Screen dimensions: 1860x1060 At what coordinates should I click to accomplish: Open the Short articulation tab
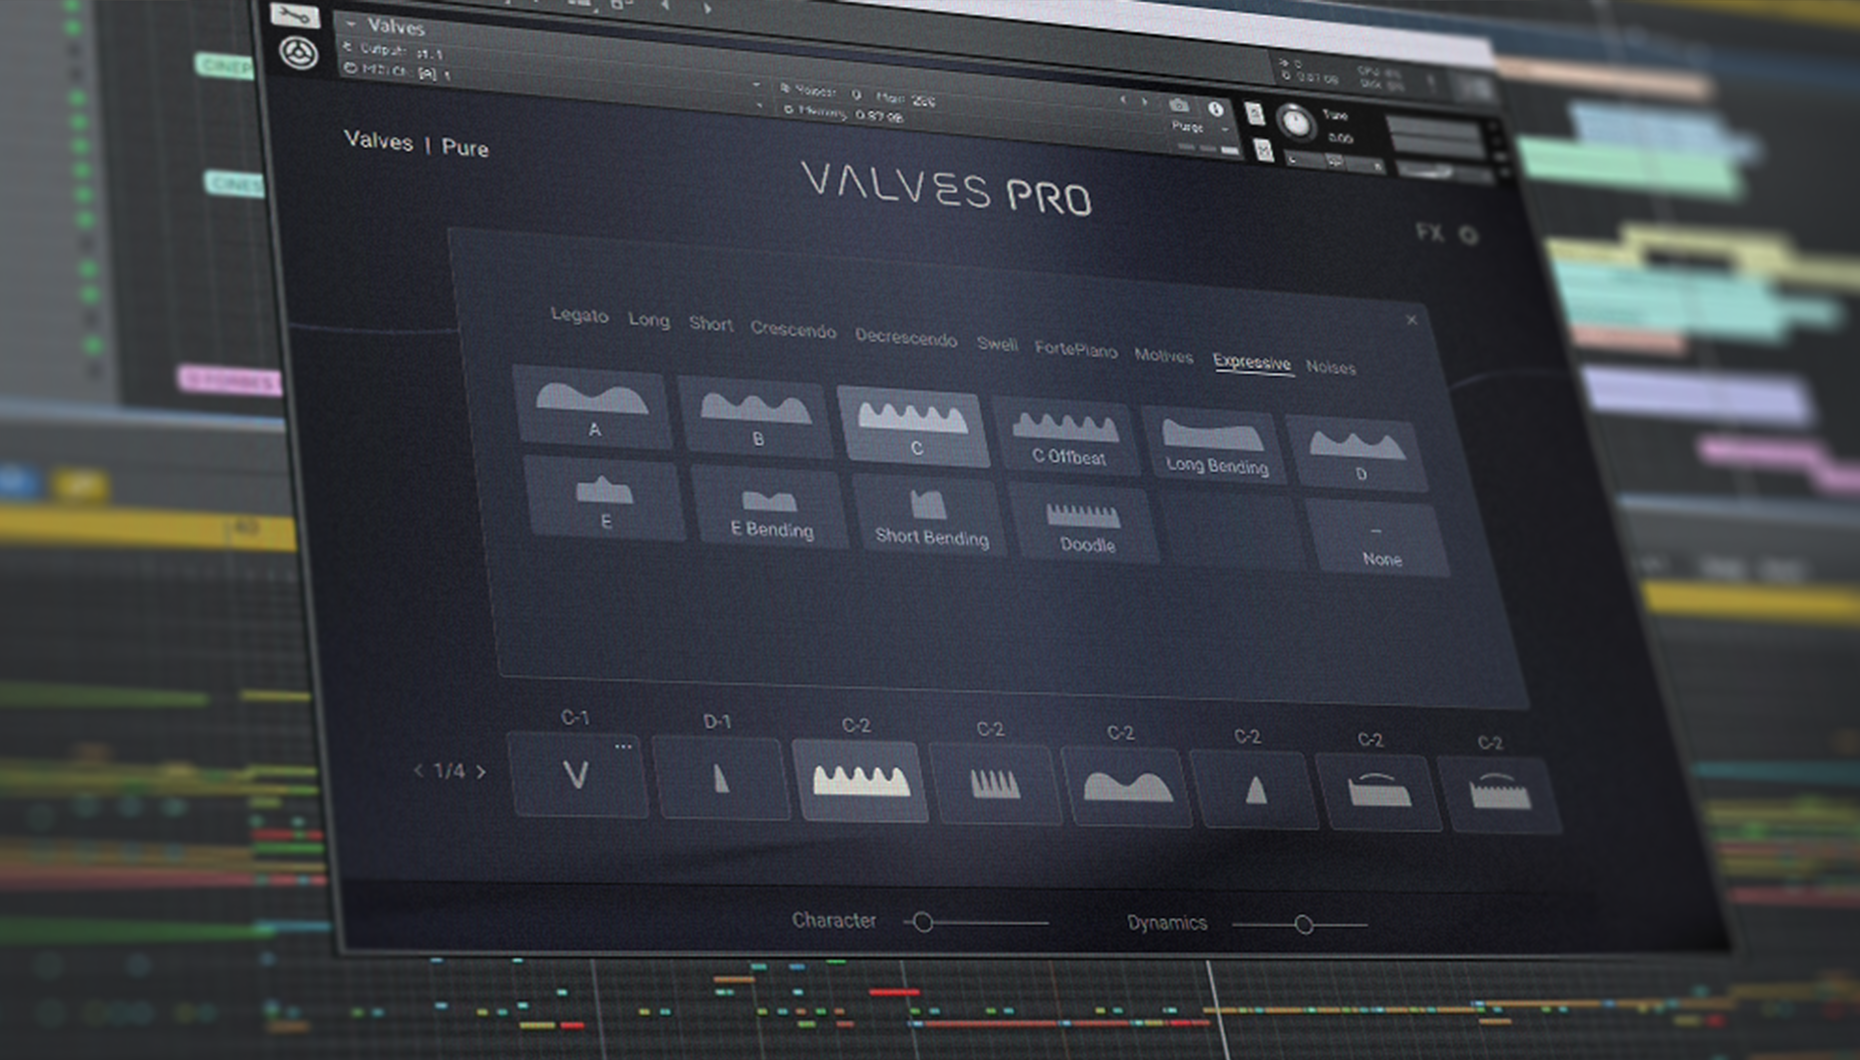[x=711, y=325]
